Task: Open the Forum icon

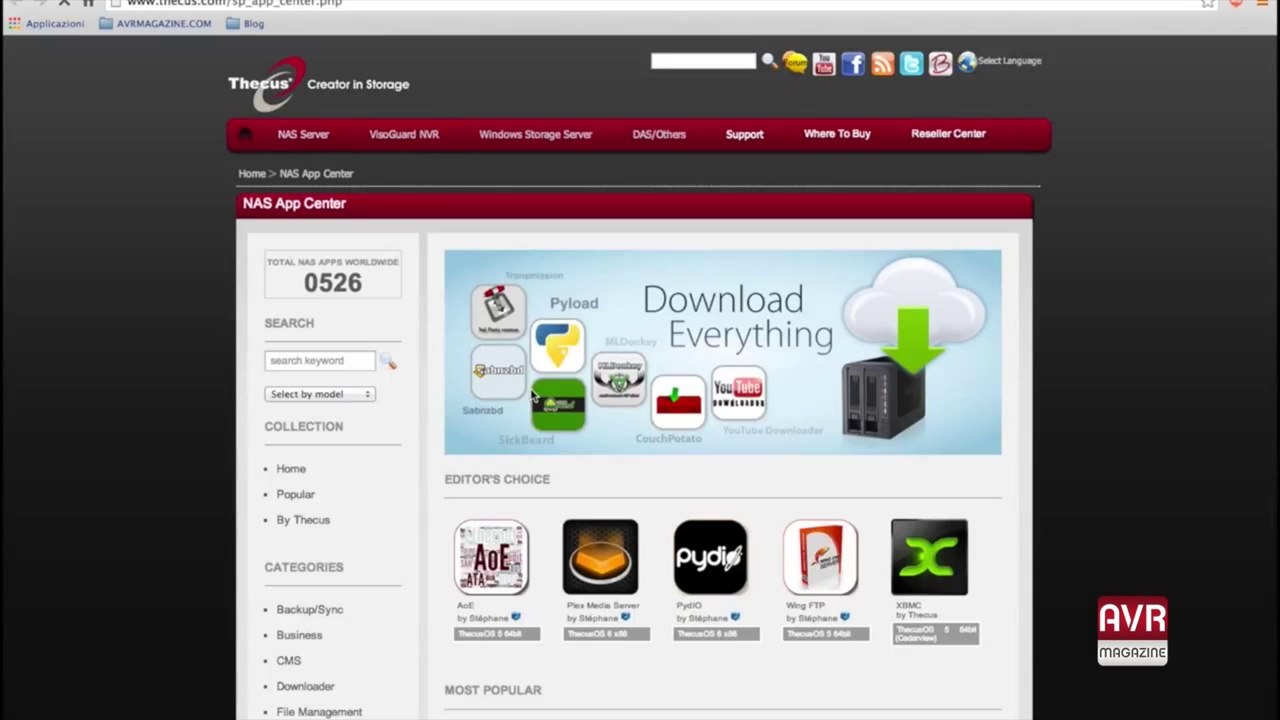Action: tap(795, 63)
